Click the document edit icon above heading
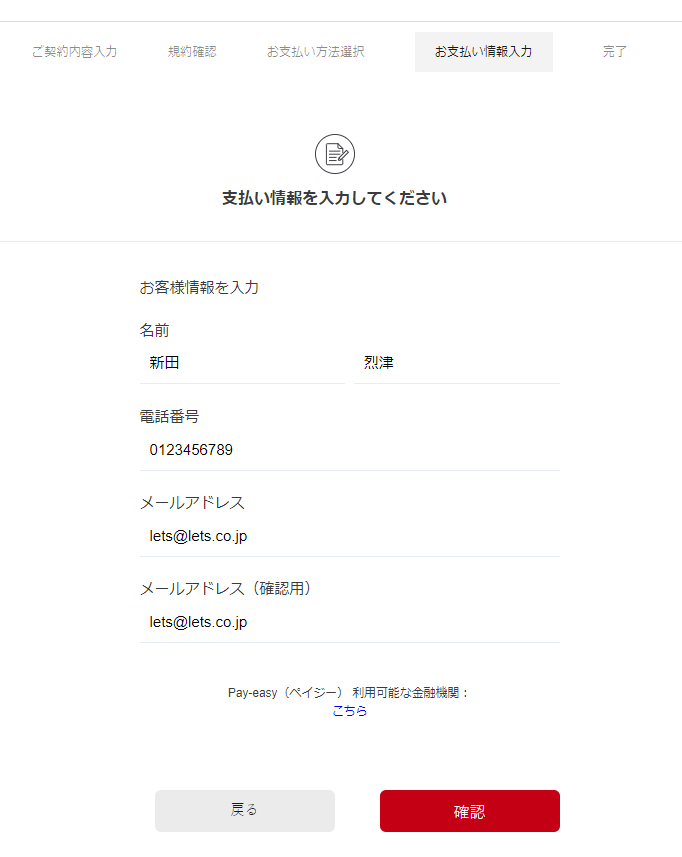682x857 pixels. click(334, 154)
